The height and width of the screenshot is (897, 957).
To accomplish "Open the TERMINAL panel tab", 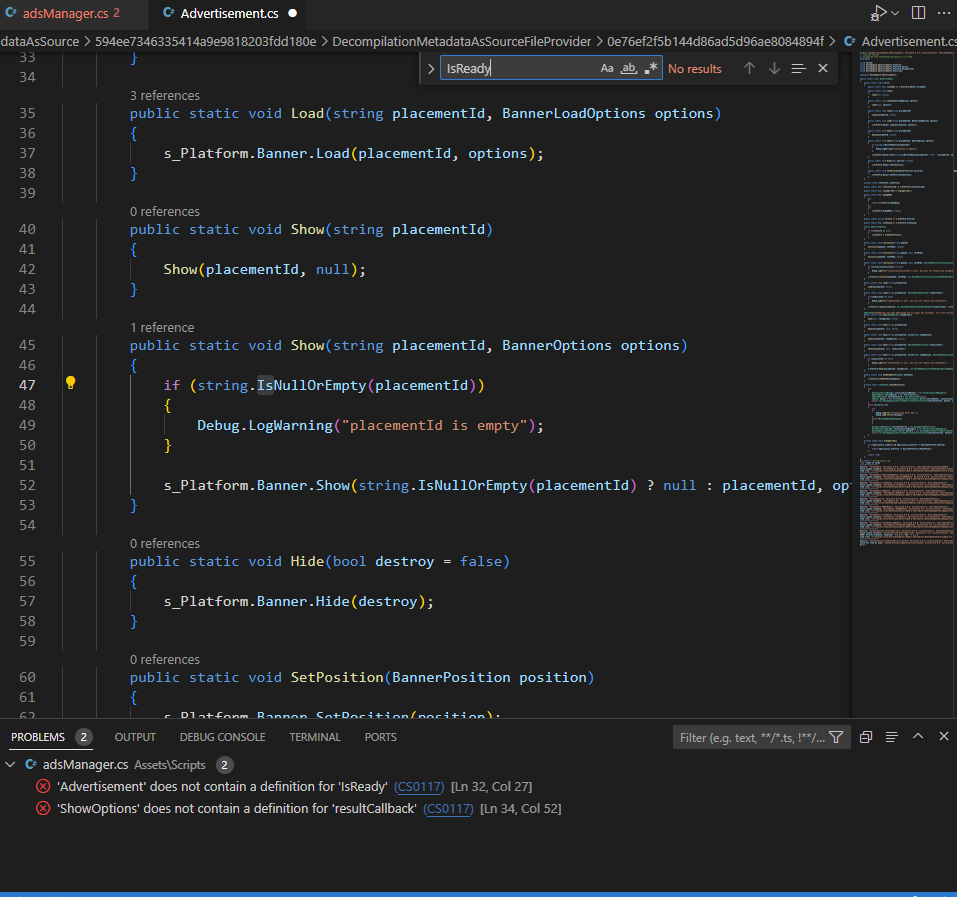I will pyautogui.click(x=315, y=737).
